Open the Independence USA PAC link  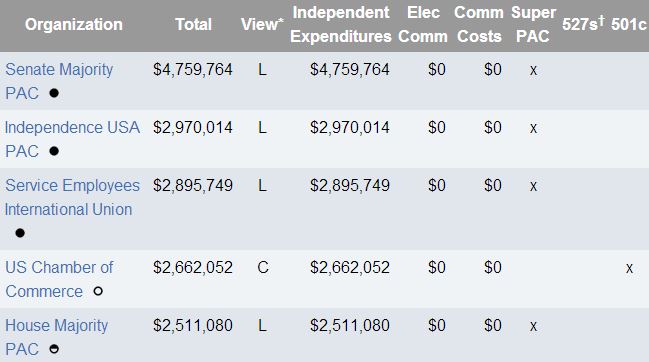click(x=72, y=139)
